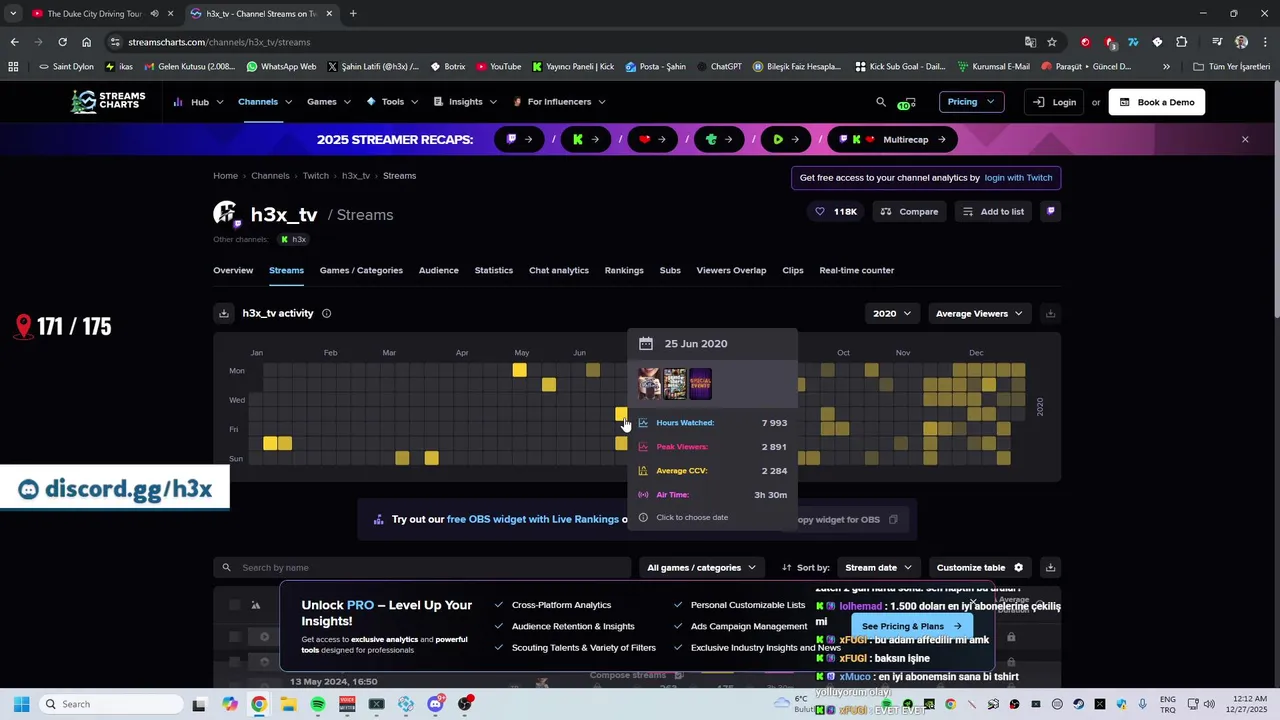The height and width of the screenshot is (720, 1280).
Task: Show info tooltip for h3x_tv activity
Action: pyautogui.click(x=326, y=313)
